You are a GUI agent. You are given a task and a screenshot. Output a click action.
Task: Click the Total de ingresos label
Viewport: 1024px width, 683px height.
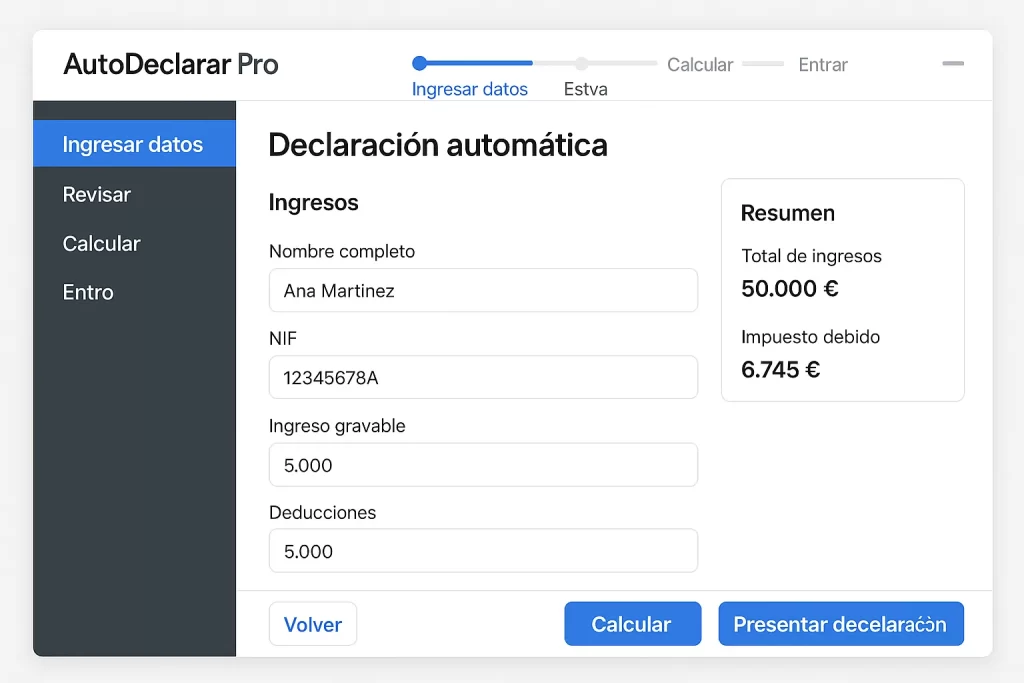[811, 256]
